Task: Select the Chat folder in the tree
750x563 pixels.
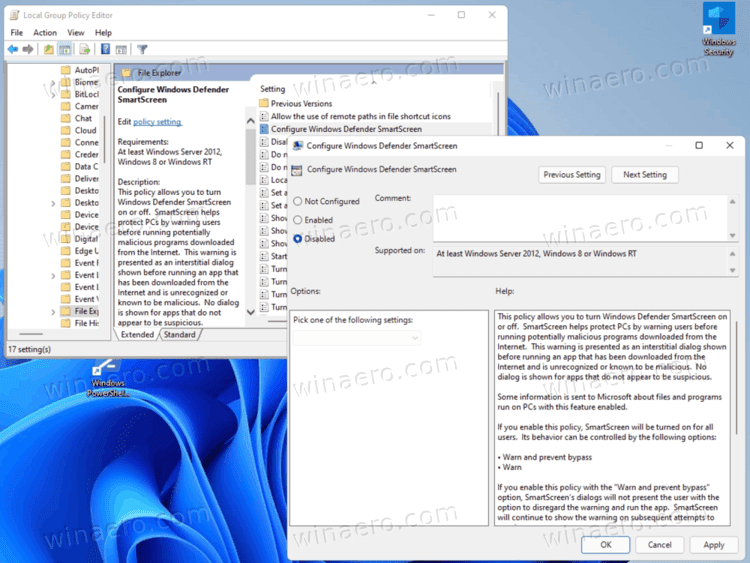Action: (83, 118)
